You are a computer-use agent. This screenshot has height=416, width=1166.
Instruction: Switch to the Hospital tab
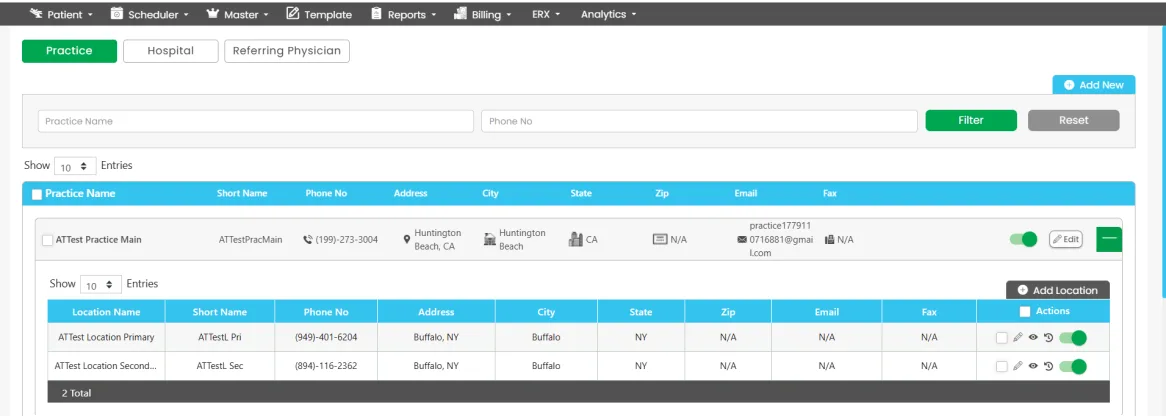[x=171, y=51]
